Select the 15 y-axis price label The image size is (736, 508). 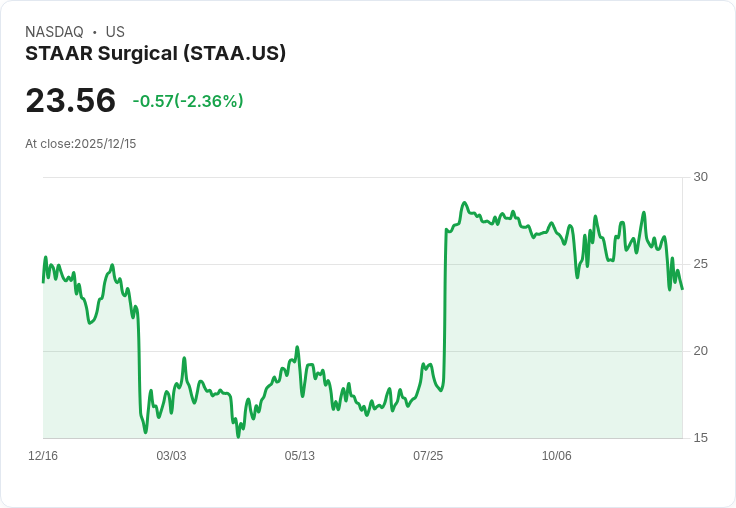pos(700,438)
